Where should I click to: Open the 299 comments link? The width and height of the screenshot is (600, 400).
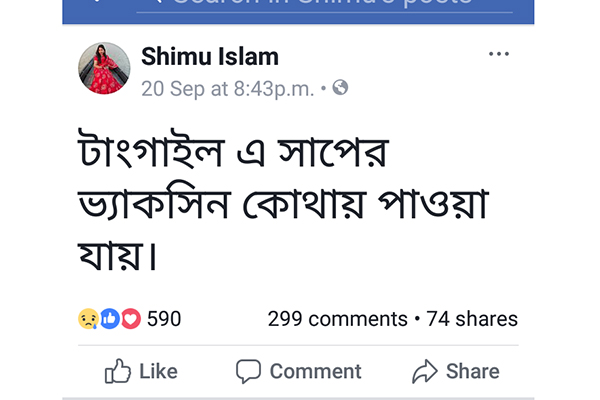click(x=338, y=319)
